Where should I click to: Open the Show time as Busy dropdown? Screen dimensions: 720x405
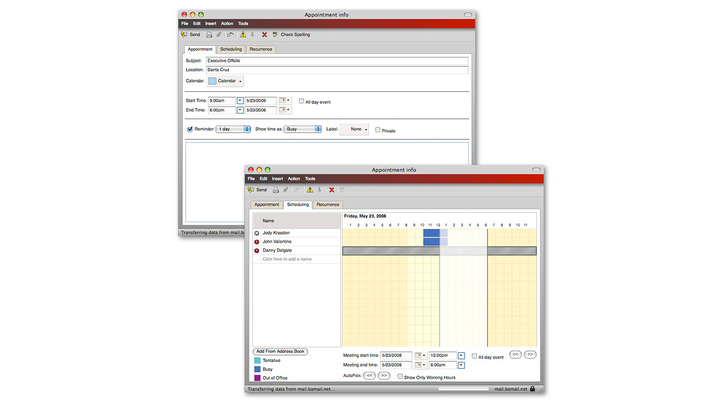click(303, 129)
